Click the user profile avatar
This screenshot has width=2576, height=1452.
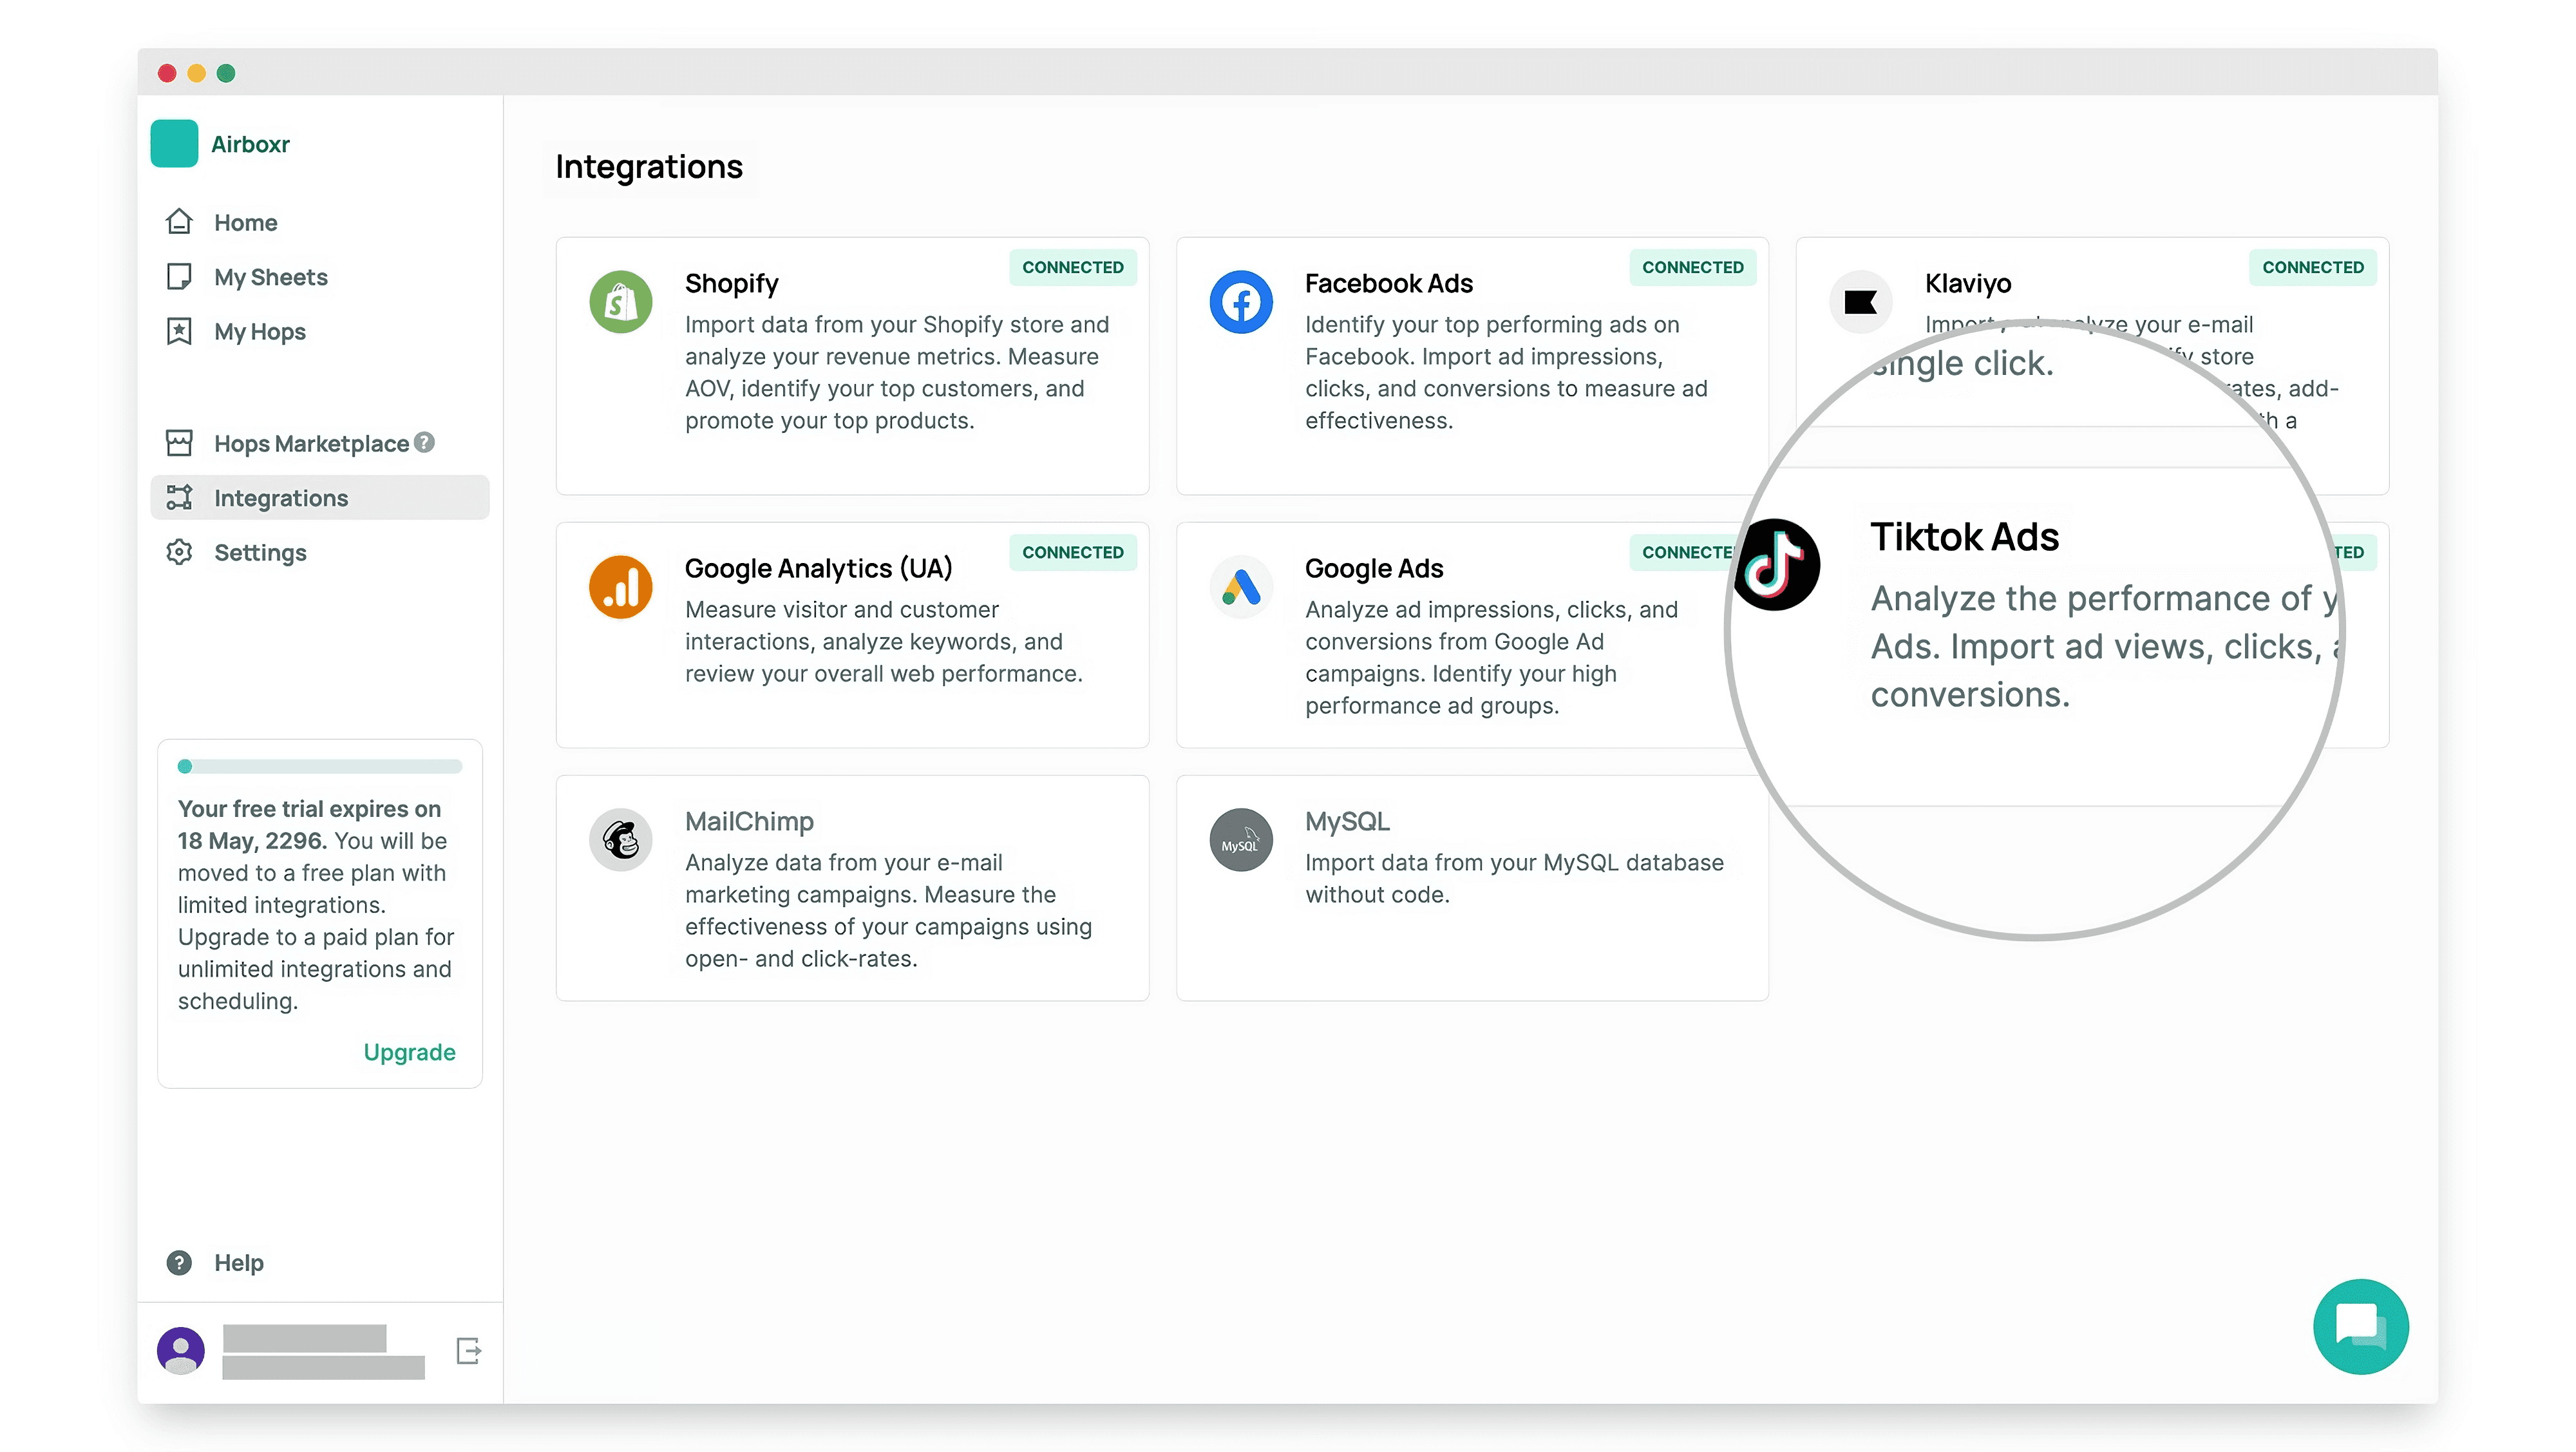[181, 1350]
